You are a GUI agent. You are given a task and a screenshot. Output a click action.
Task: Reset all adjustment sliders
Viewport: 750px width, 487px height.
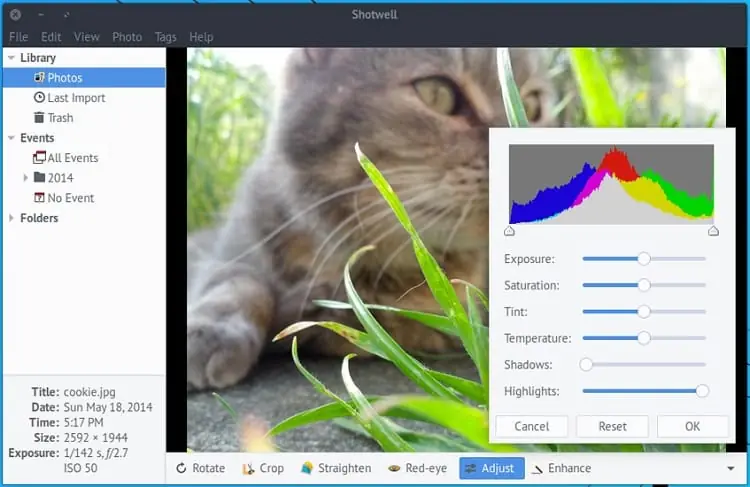pos(612,426)
